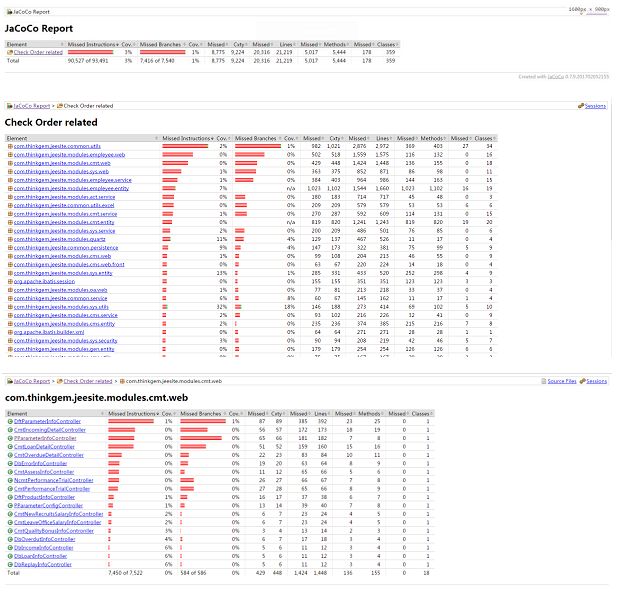The image size is (617, 595).
Task: Open com.thinkgem.jeesite.modules.sys.web package link
Action: [61, 172]
